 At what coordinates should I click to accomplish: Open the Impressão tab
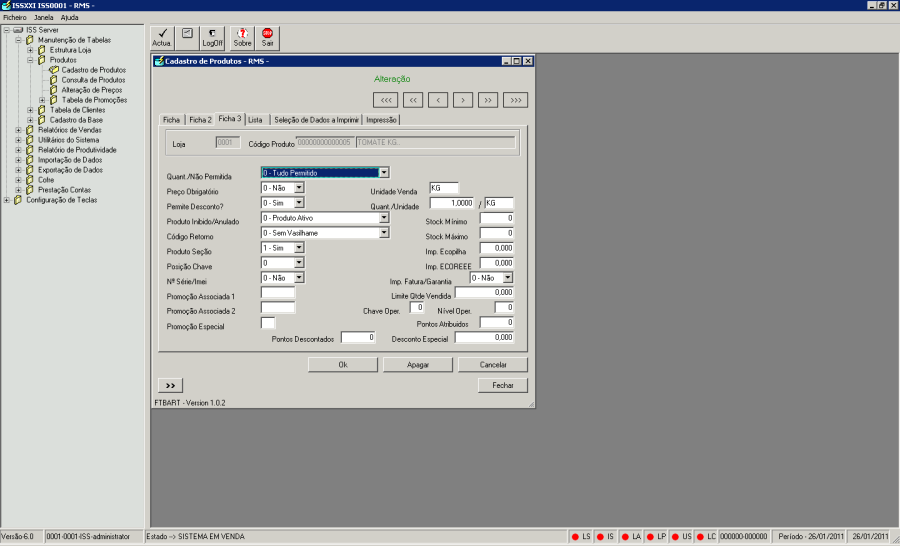381,120
